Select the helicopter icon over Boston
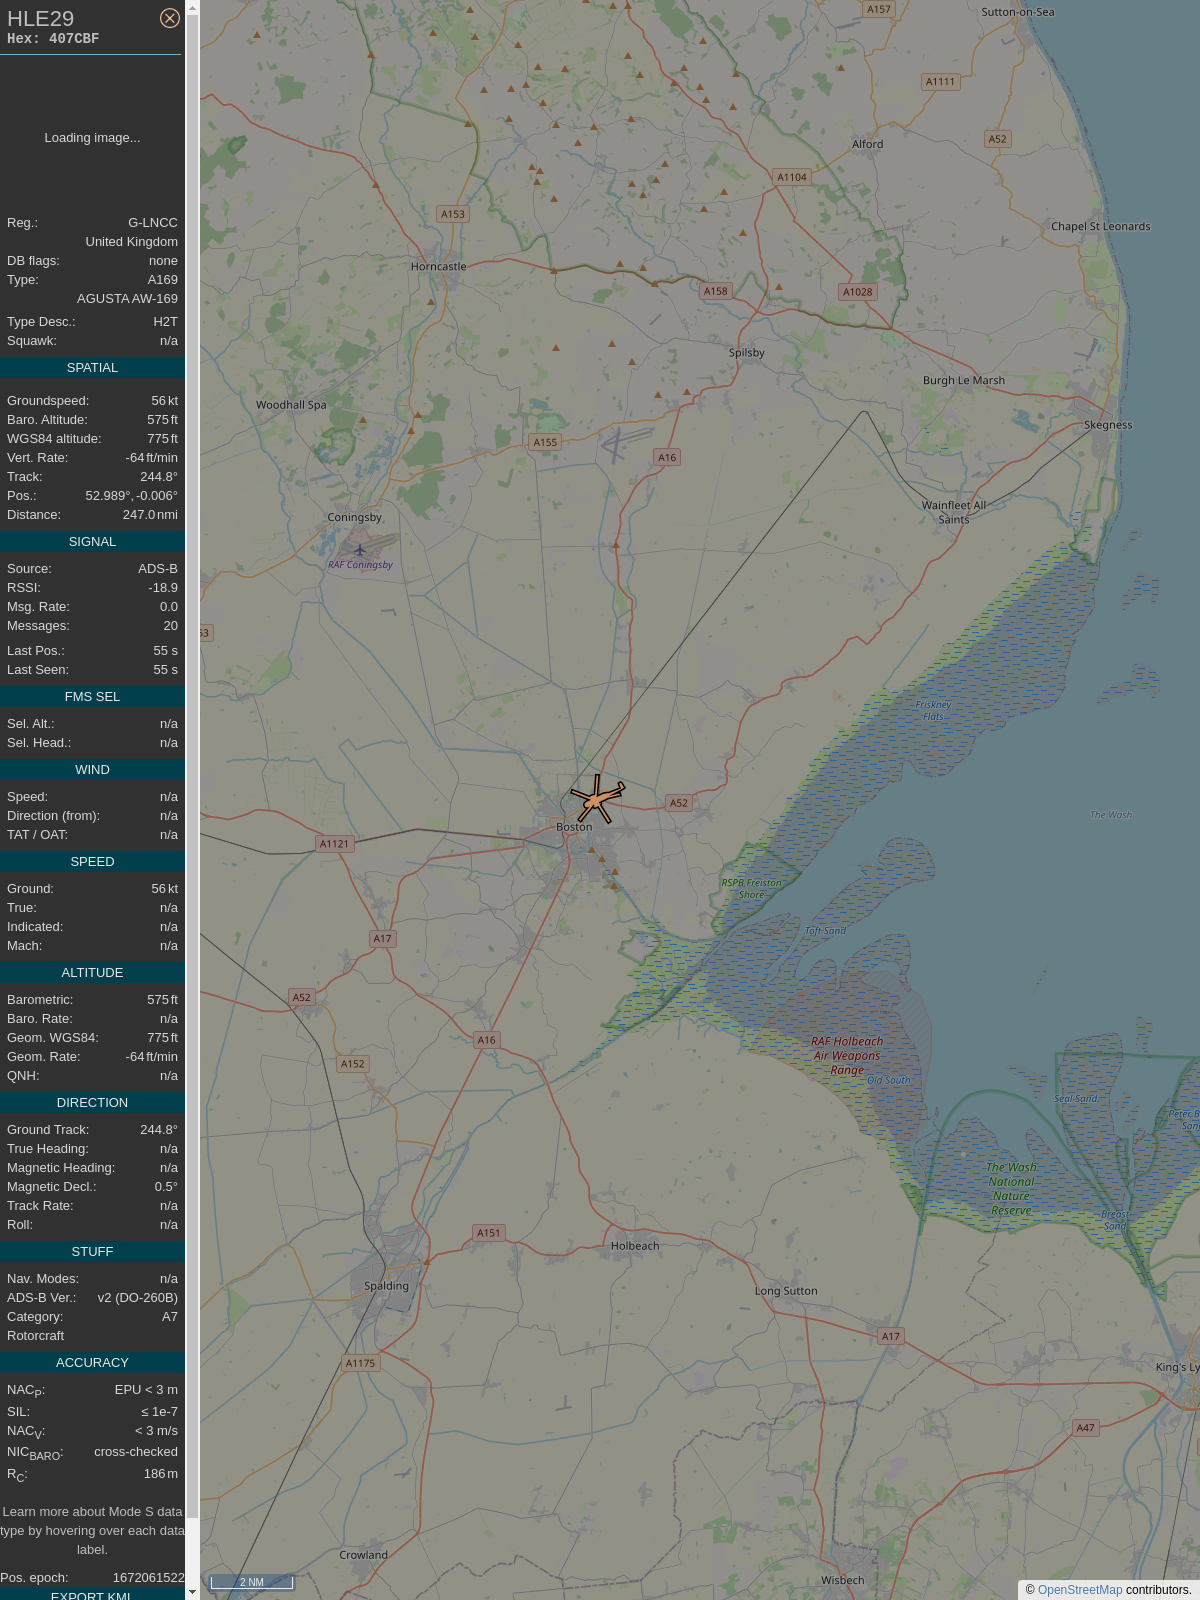 (x=597, y=799)
